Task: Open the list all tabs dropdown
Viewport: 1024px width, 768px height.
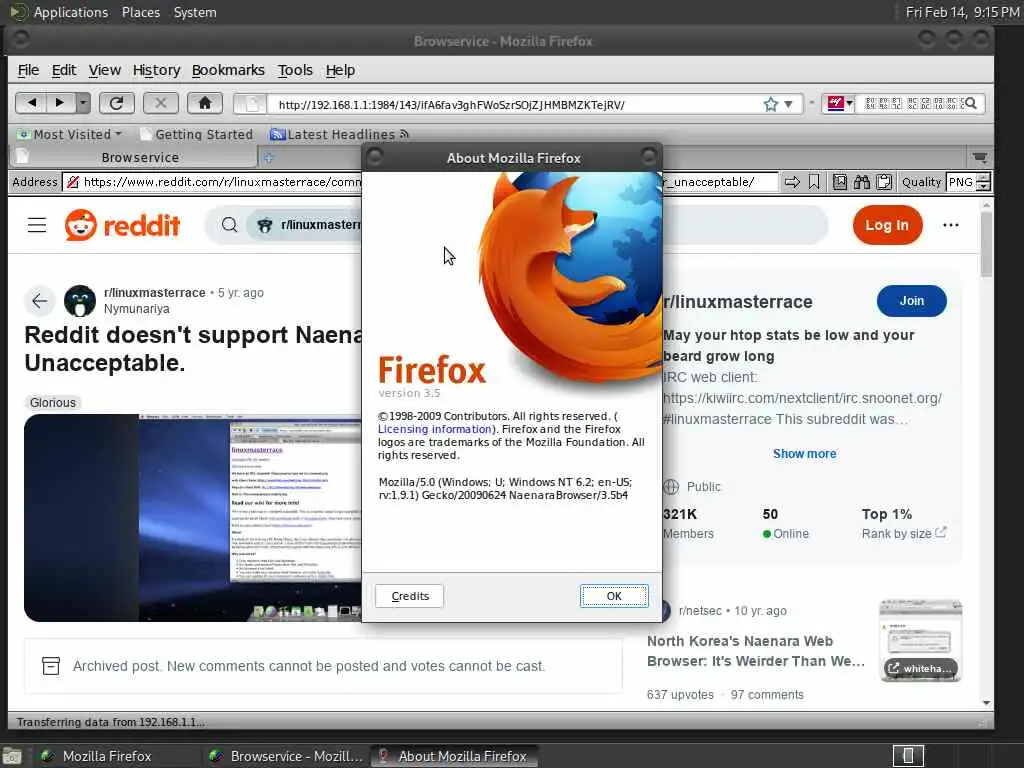Action: [x=980, y=157]
